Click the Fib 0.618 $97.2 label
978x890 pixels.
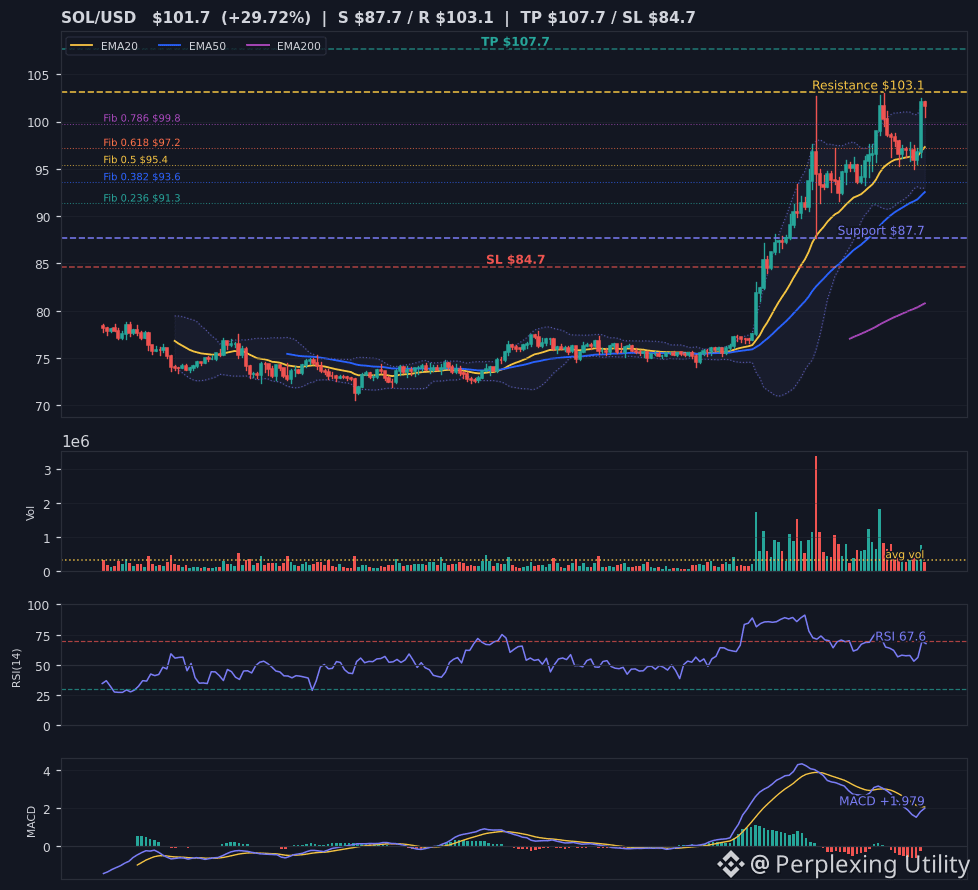142,143
